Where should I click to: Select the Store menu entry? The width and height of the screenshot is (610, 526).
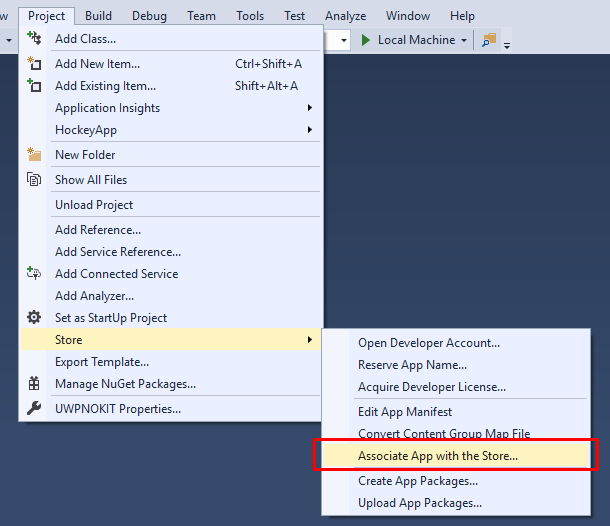171,340
